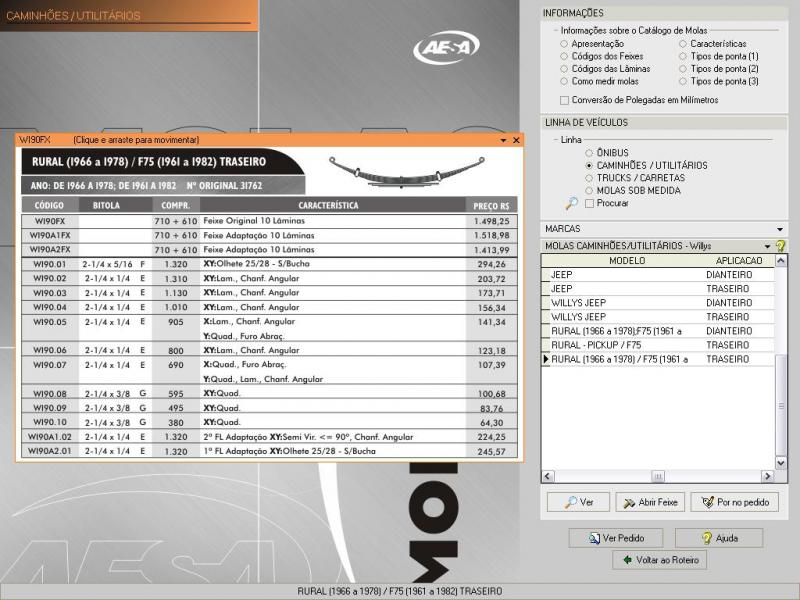800x600 pixels.
Task: Toggle the Procurar checkbox
Action: coord(589,203)
